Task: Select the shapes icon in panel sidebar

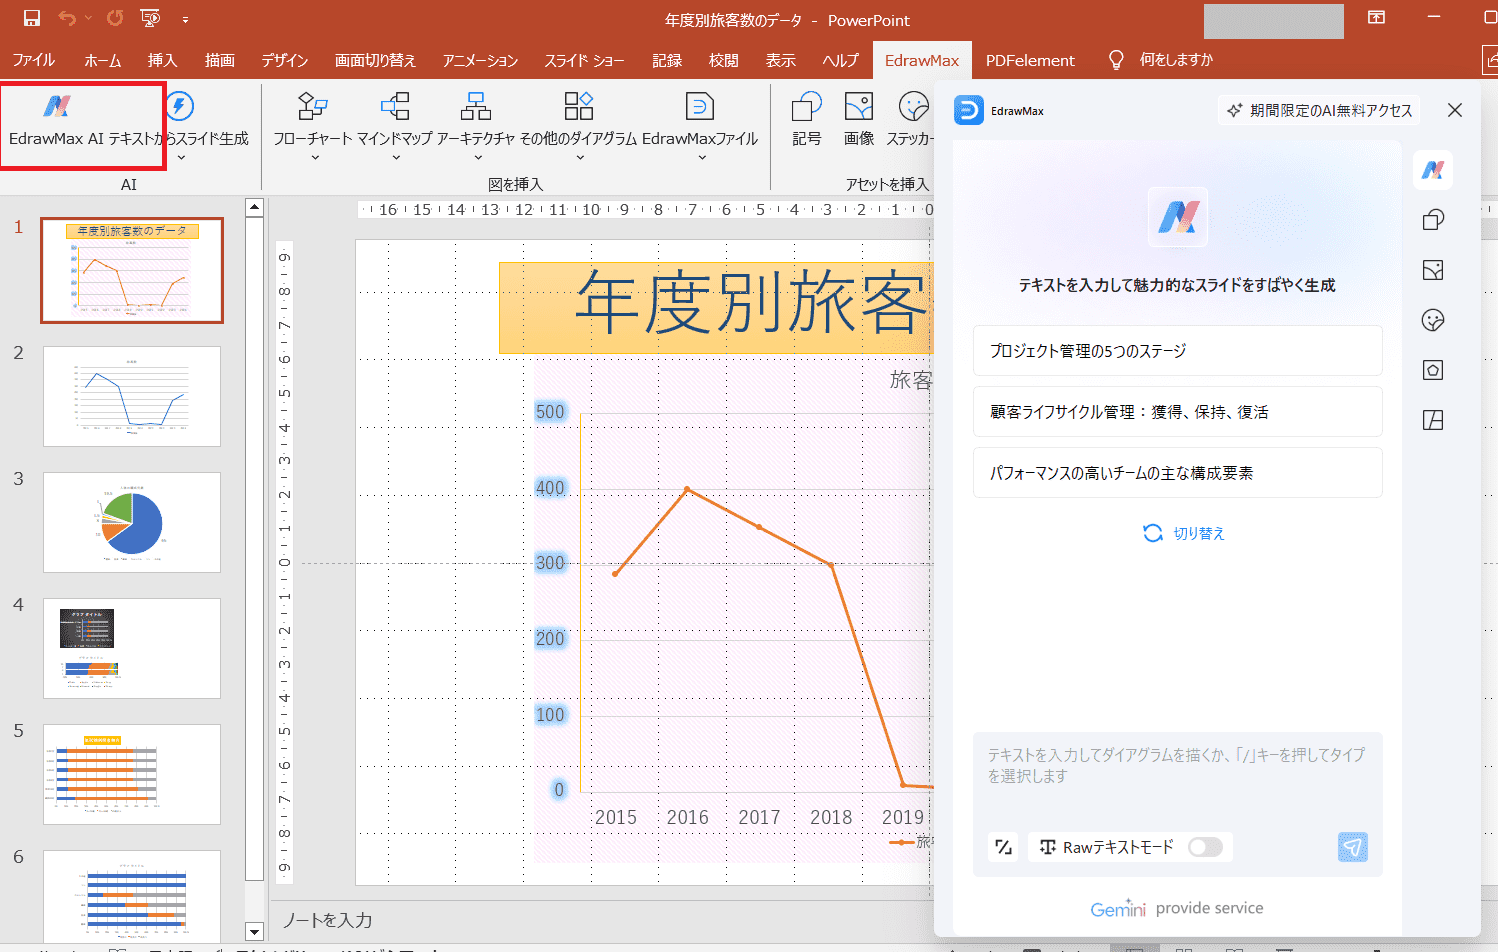Action: pos(1433,220)
